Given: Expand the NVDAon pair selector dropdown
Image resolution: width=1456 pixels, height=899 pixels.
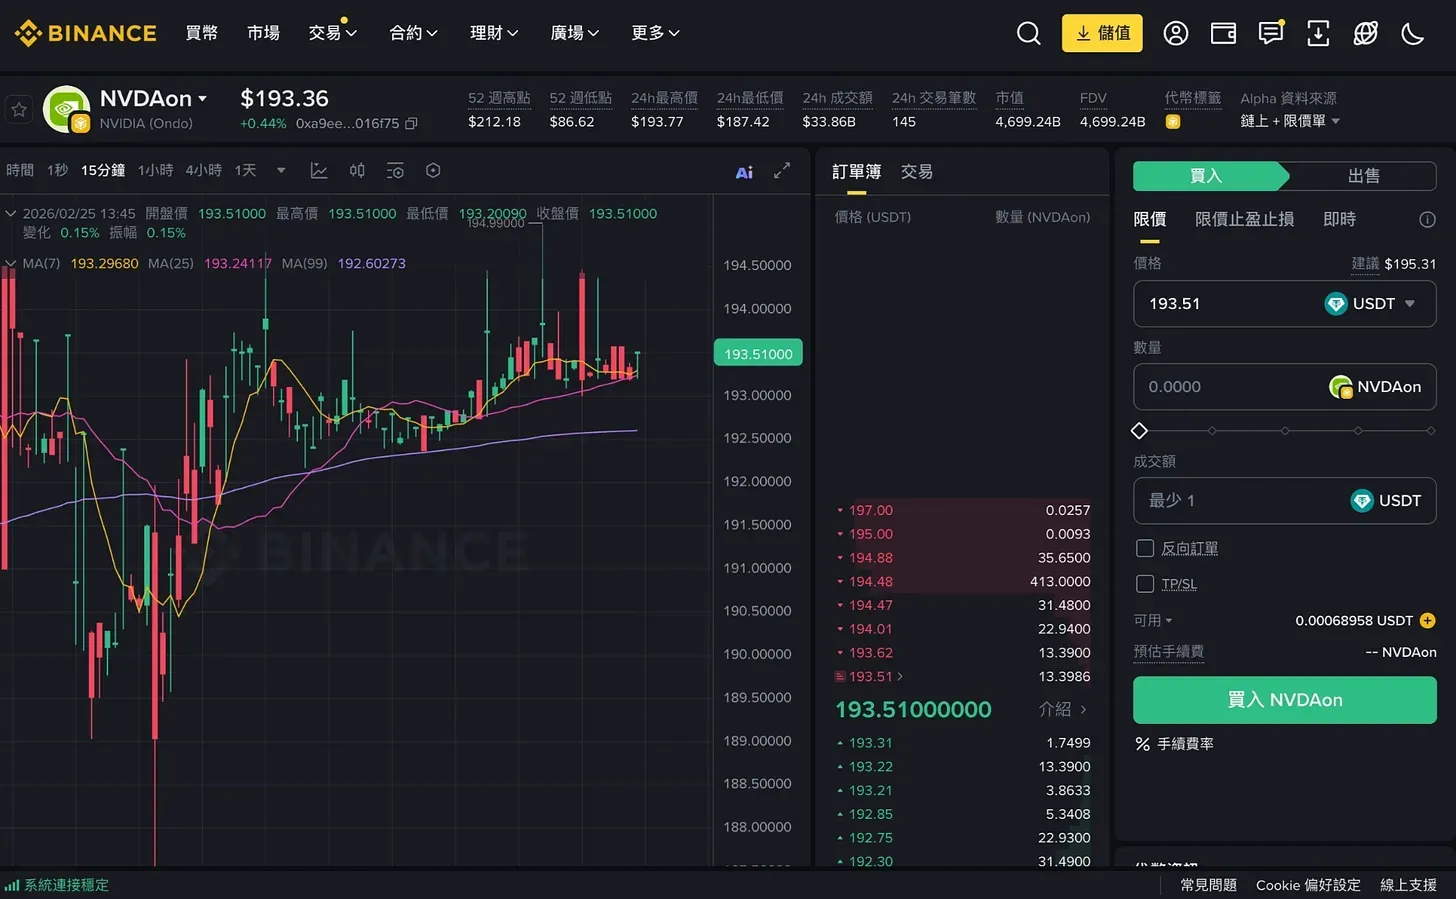Looking at the screenshot, I should [x=202, y=98].
